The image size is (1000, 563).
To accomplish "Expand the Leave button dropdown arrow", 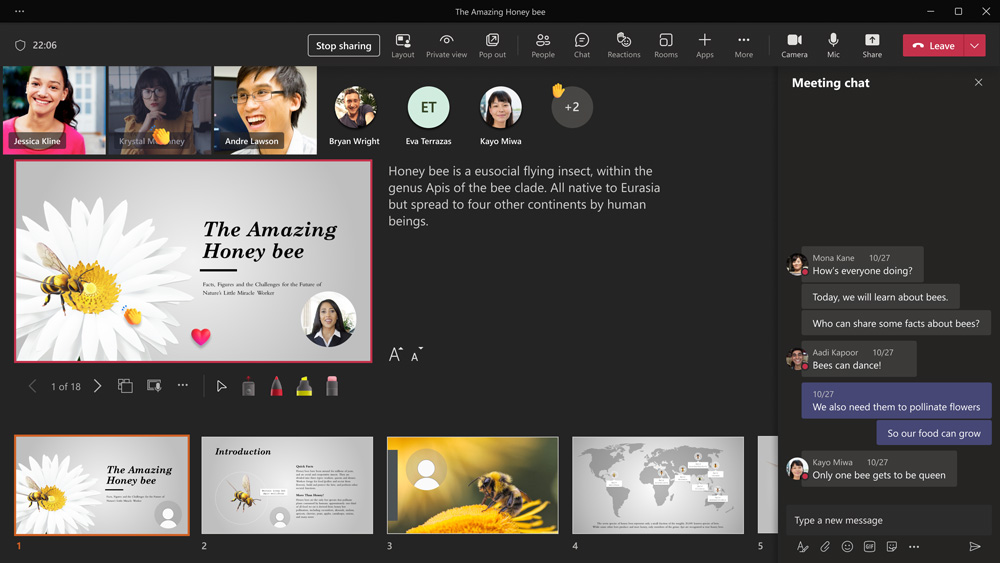I will point(974,46).
